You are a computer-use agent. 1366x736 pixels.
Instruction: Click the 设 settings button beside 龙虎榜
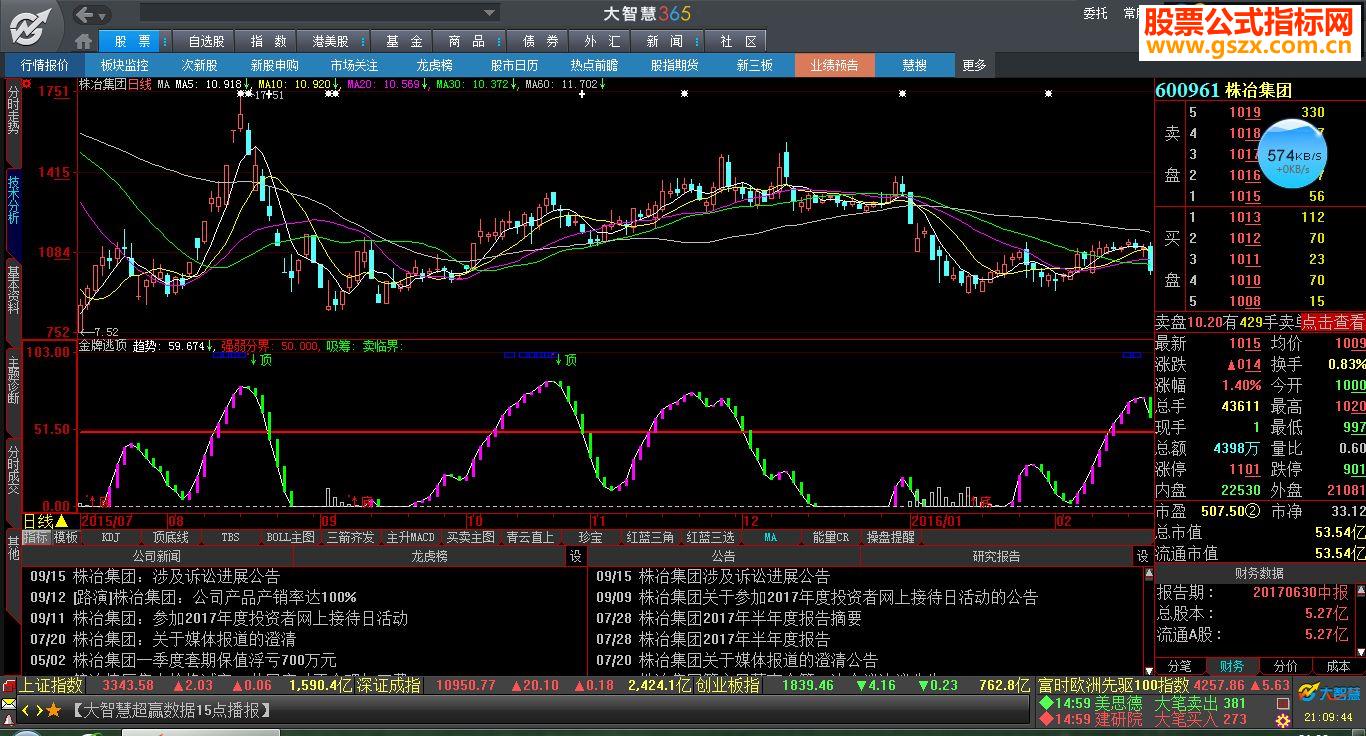tap(575, 556)
